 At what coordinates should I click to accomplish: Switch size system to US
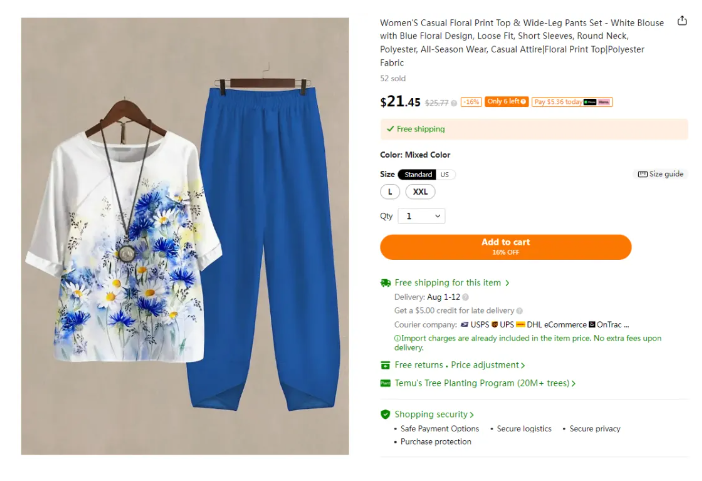(445, 174)
